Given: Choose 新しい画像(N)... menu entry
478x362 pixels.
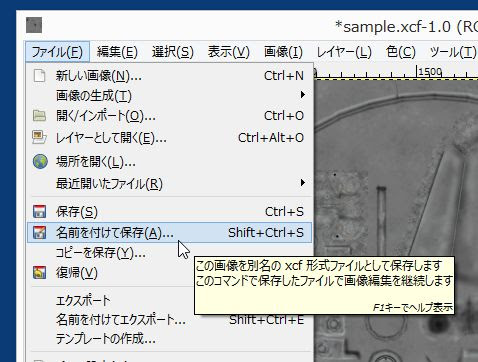Looking at the screenshot, I should (169, 76).
